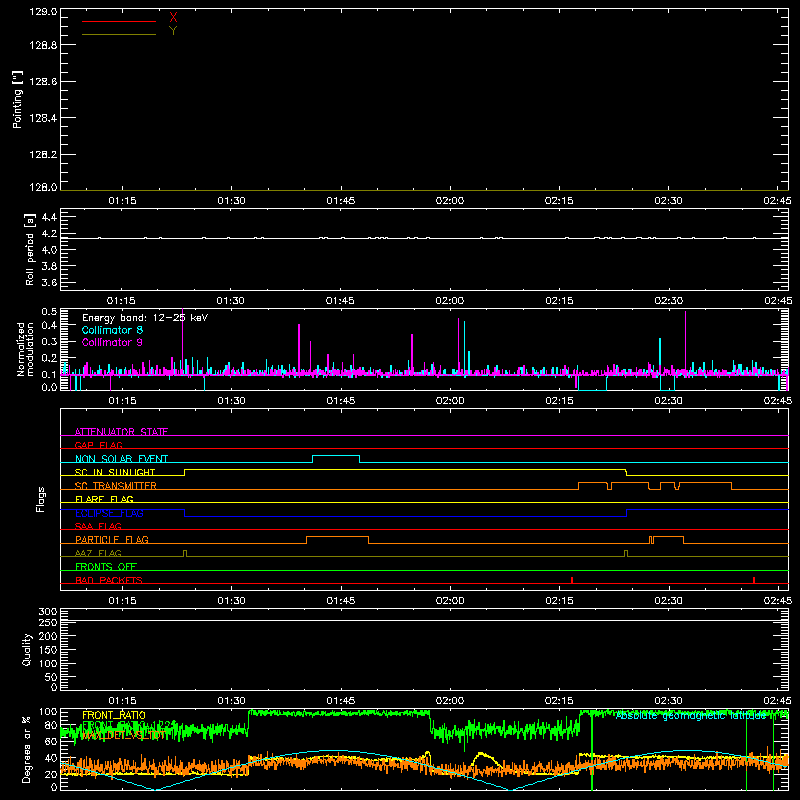Click the GAP_FLAG label

pos(98,445)
